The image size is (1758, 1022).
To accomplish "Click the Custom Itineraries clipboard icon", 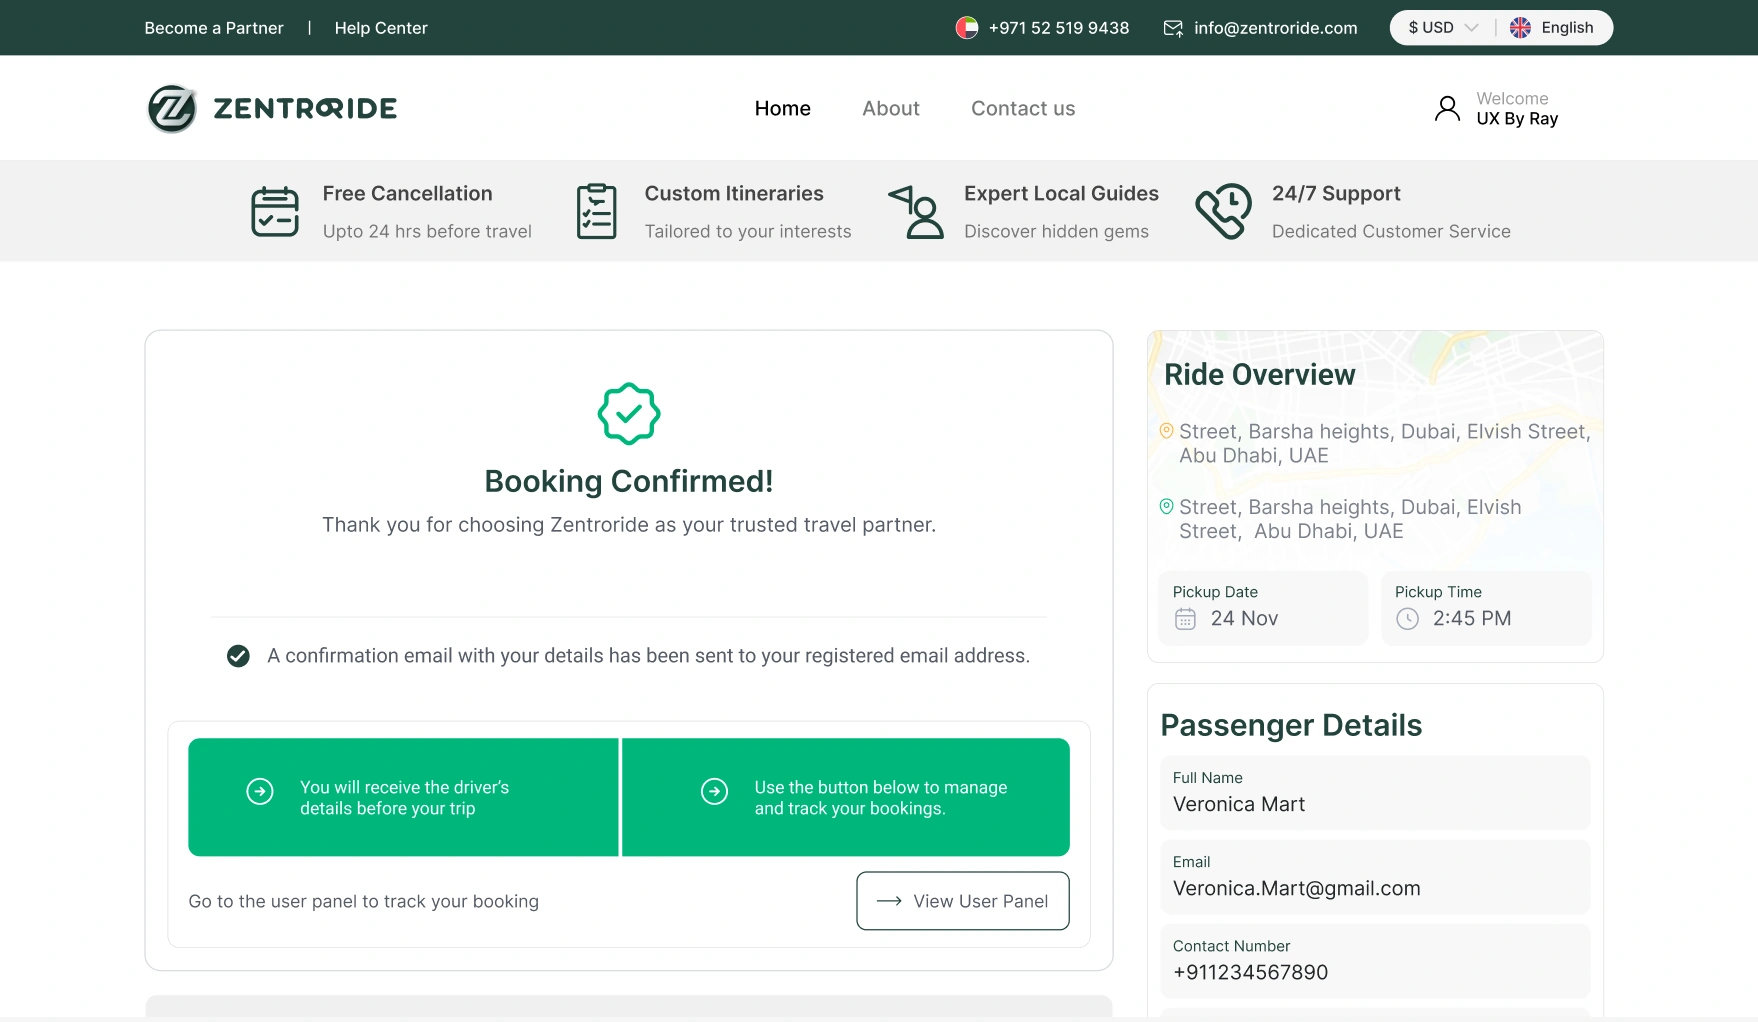I will 597,211.
